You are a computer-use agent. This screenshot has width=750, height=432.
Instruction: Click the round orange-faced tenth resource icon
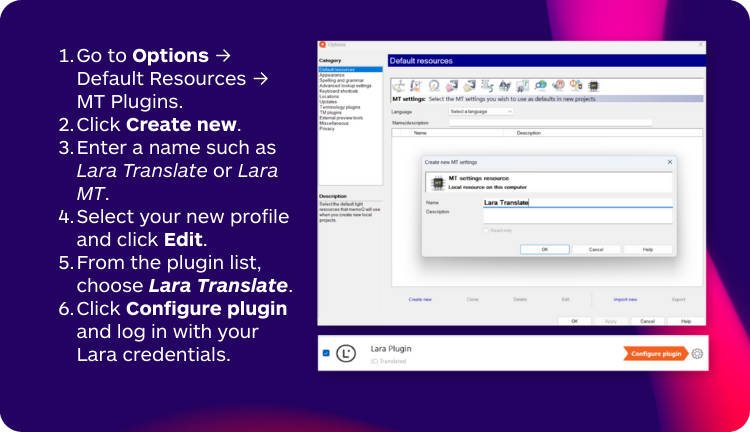point(558,86)
